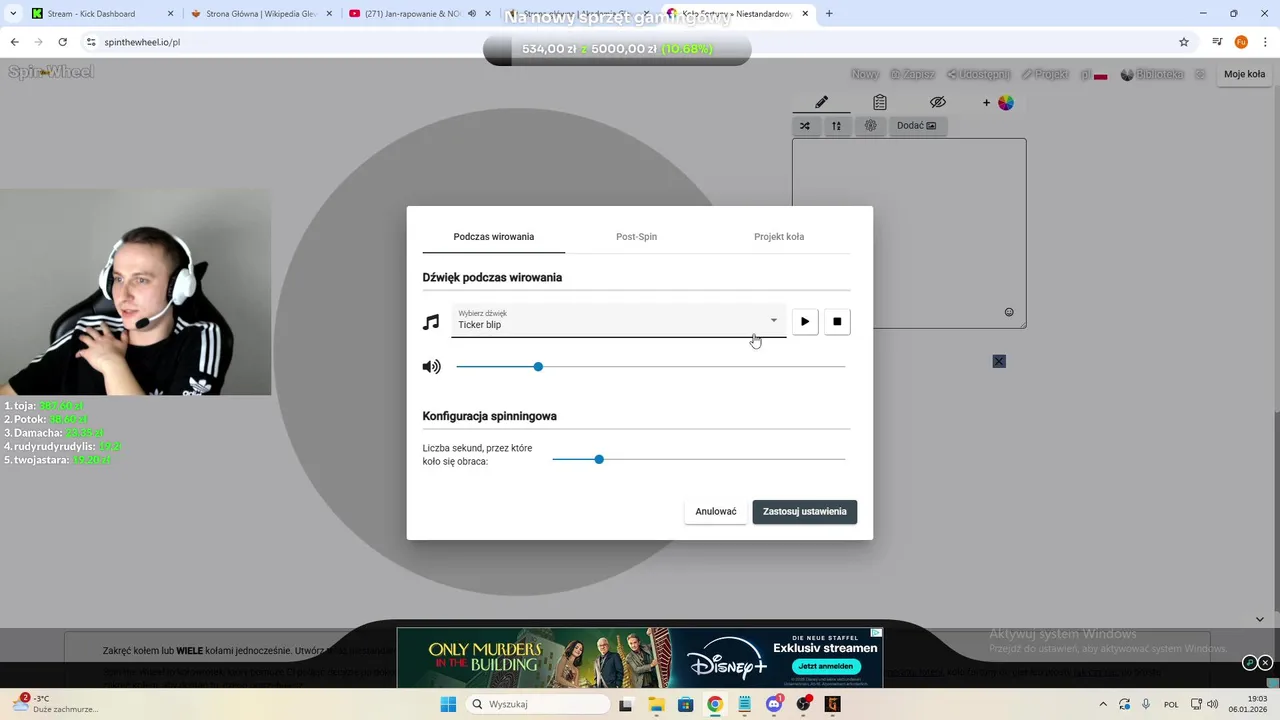Open Discord from the taskbar
The image size is (1280, 720).
(x=774, y=704)
